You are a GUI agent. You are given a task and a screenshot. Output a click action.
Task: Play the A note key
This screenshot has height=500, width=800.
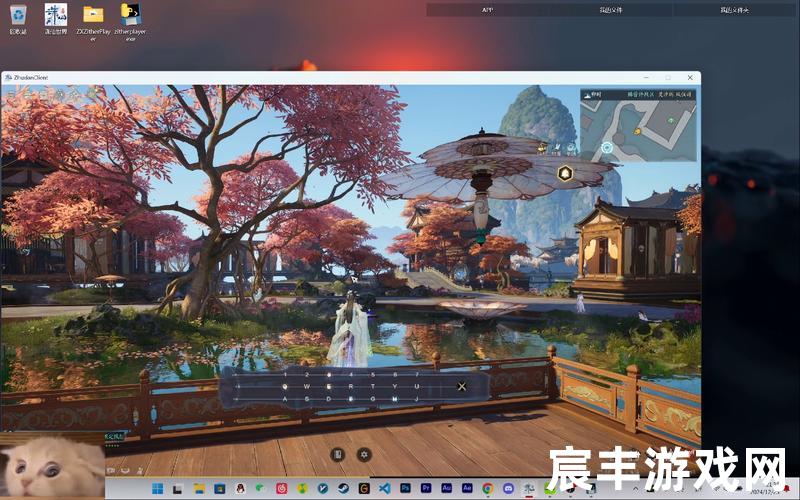pyautogui.click(x=285, y=399)
